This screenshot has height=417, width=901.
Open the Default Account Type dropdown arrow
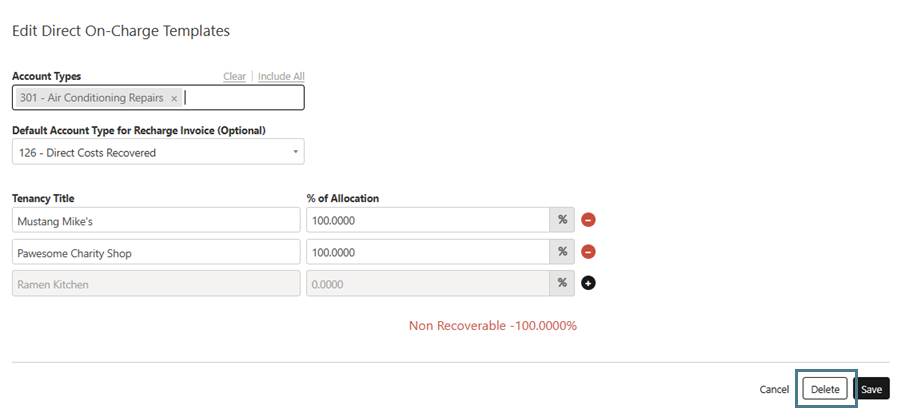(295, 152)
